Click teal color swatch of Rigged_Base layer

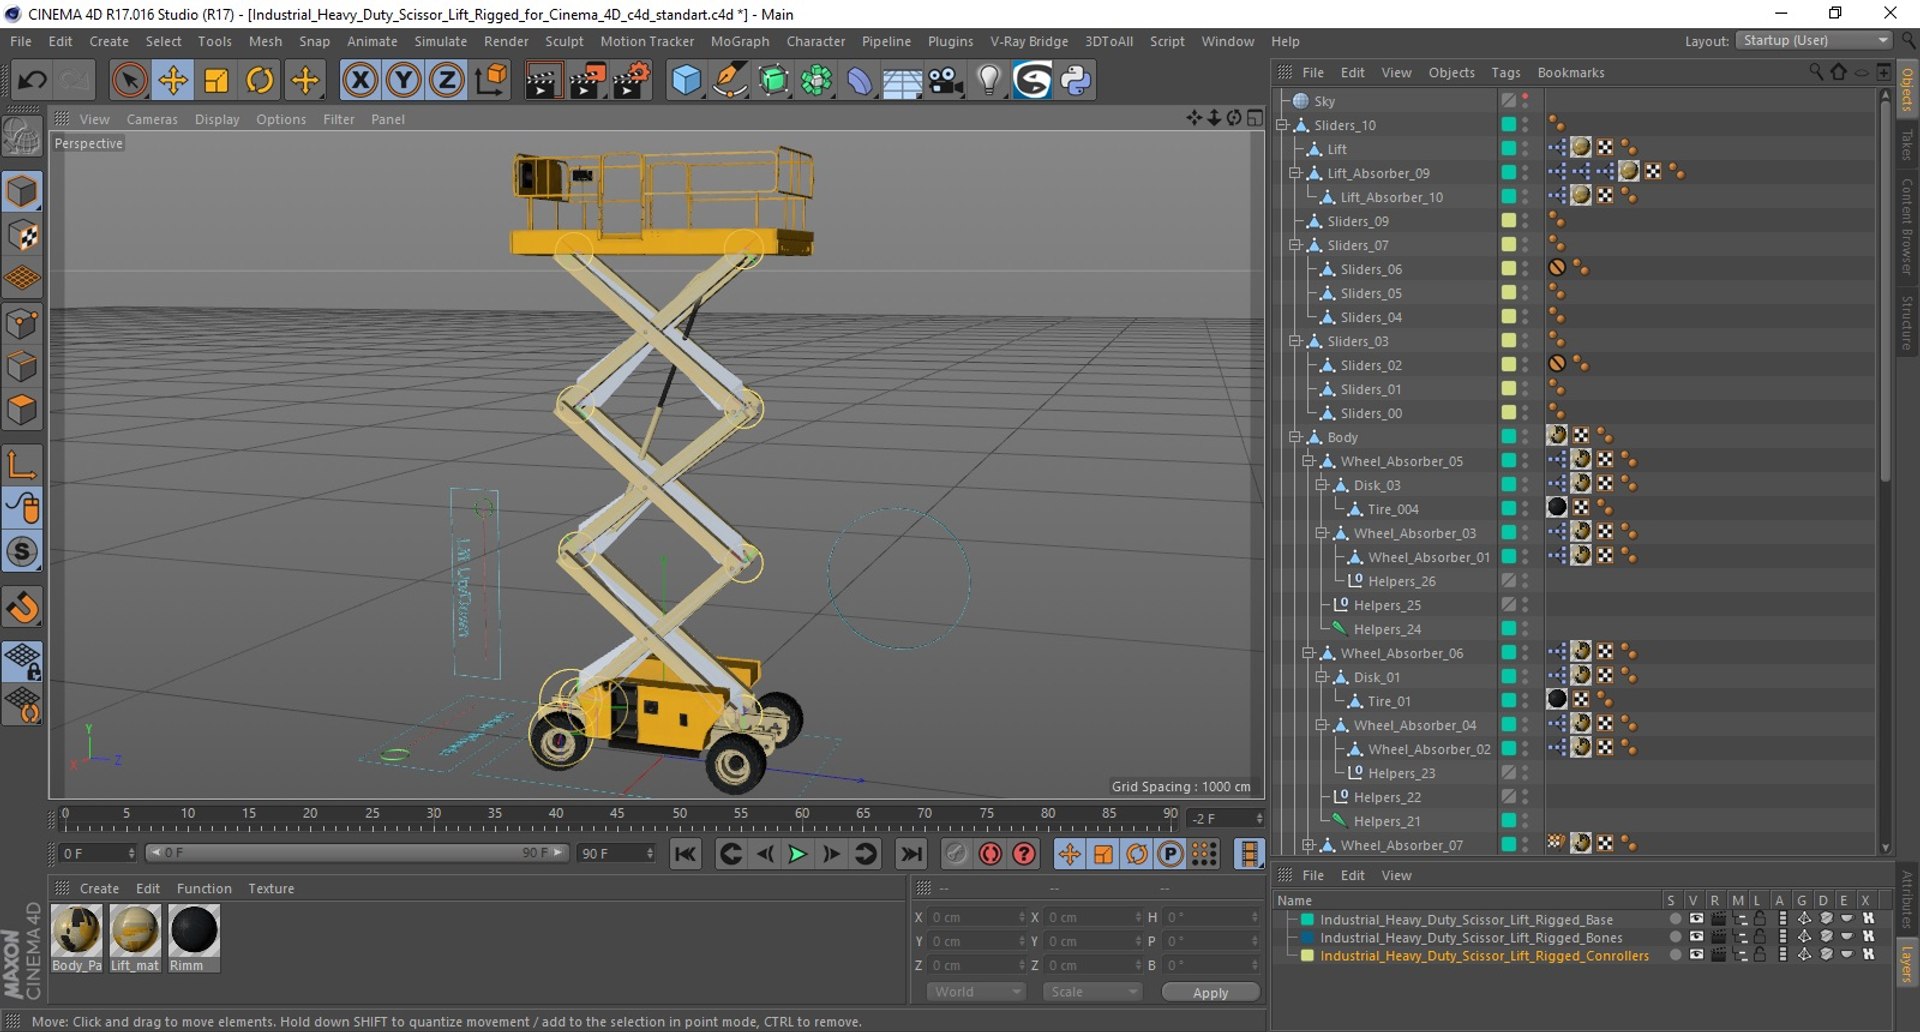pyautogui.click(x=1307, y=919)
